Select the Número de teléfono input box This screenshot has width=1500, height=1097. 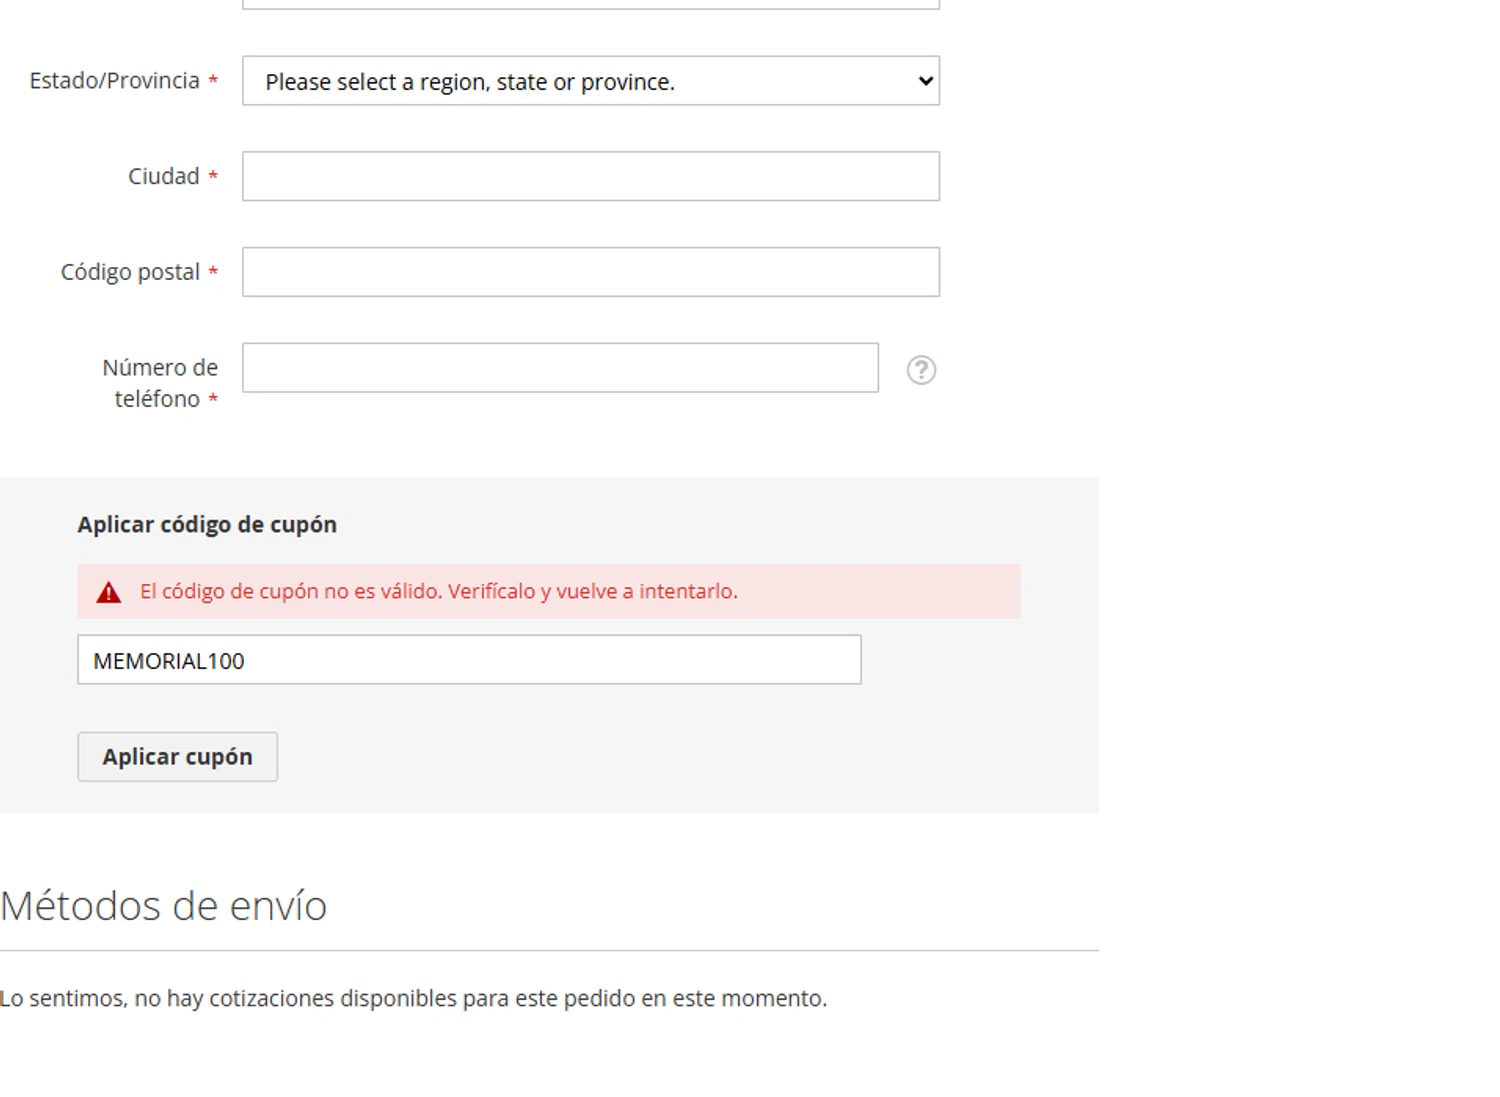(560, 368)
